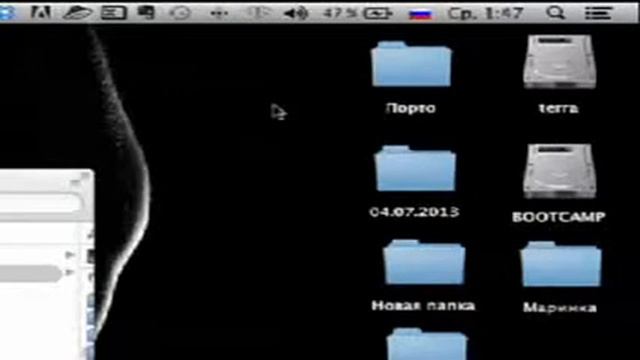Open the Notification Center list icon
The width and height of the screenshot is (640, 360).
[x=598, y=13]
